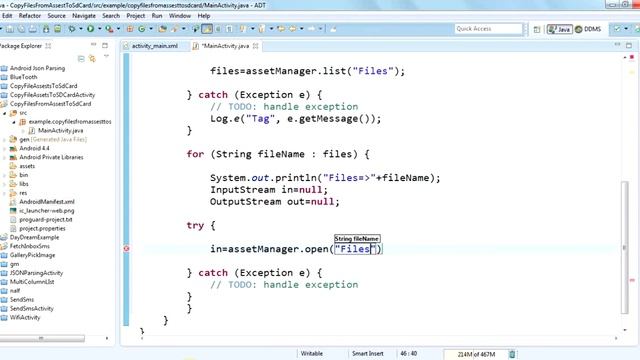The width and height of the screenshot is (640, 360).
Task: Expand the Android Private Libraries node
Action: 4,158
